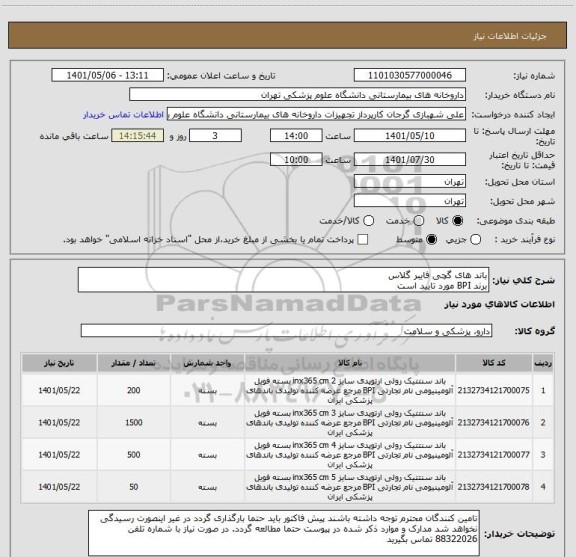Image resolution: width=576 pixels, height=557 pixels.
Task: Click the کد کالا column header
Action: point(494,363)
